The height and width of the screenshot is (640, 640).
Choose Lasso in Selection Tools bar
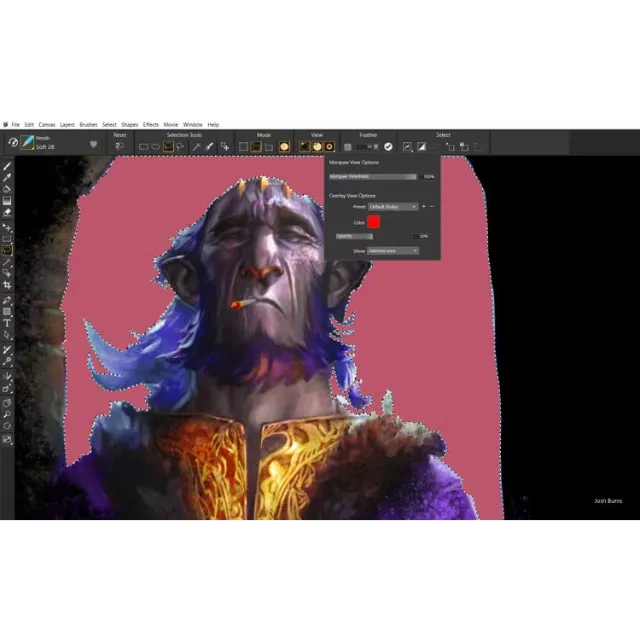180,147
